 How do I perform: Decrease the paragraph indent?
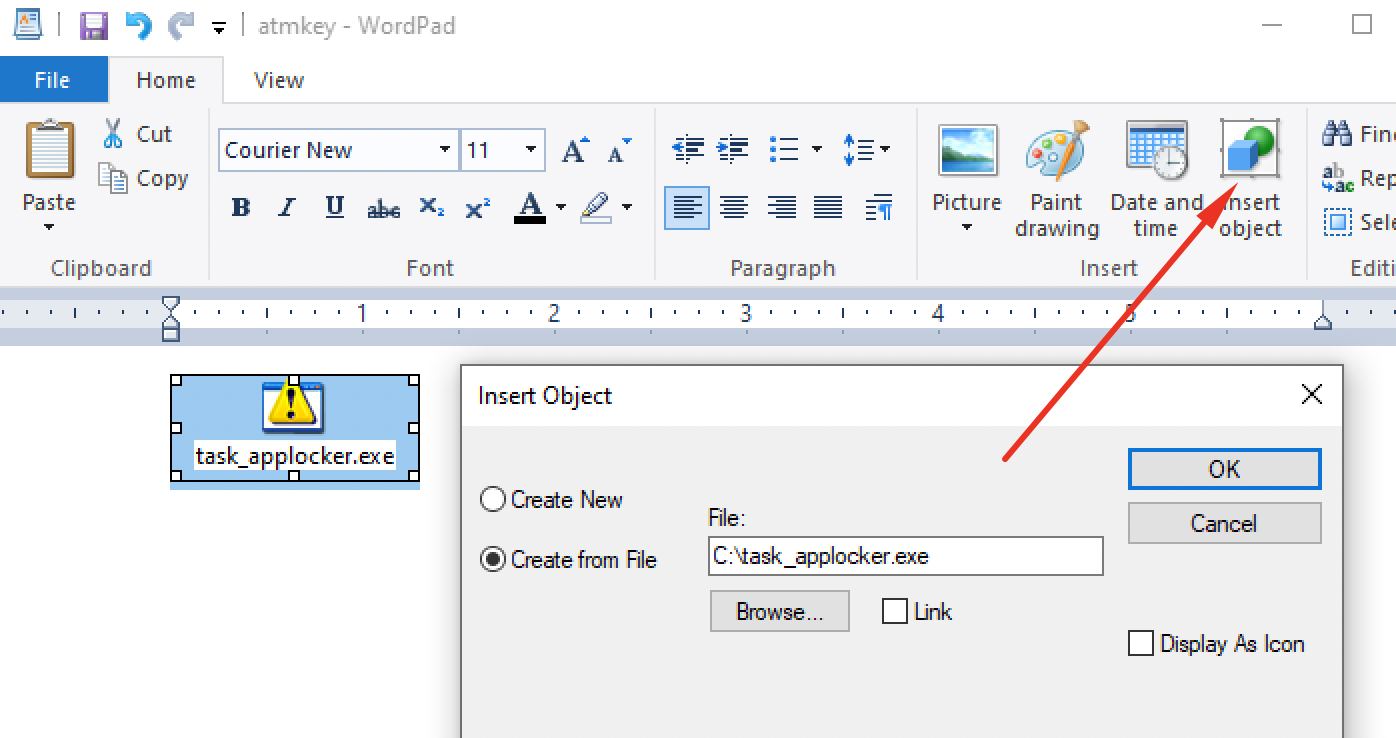click(688, 150)
